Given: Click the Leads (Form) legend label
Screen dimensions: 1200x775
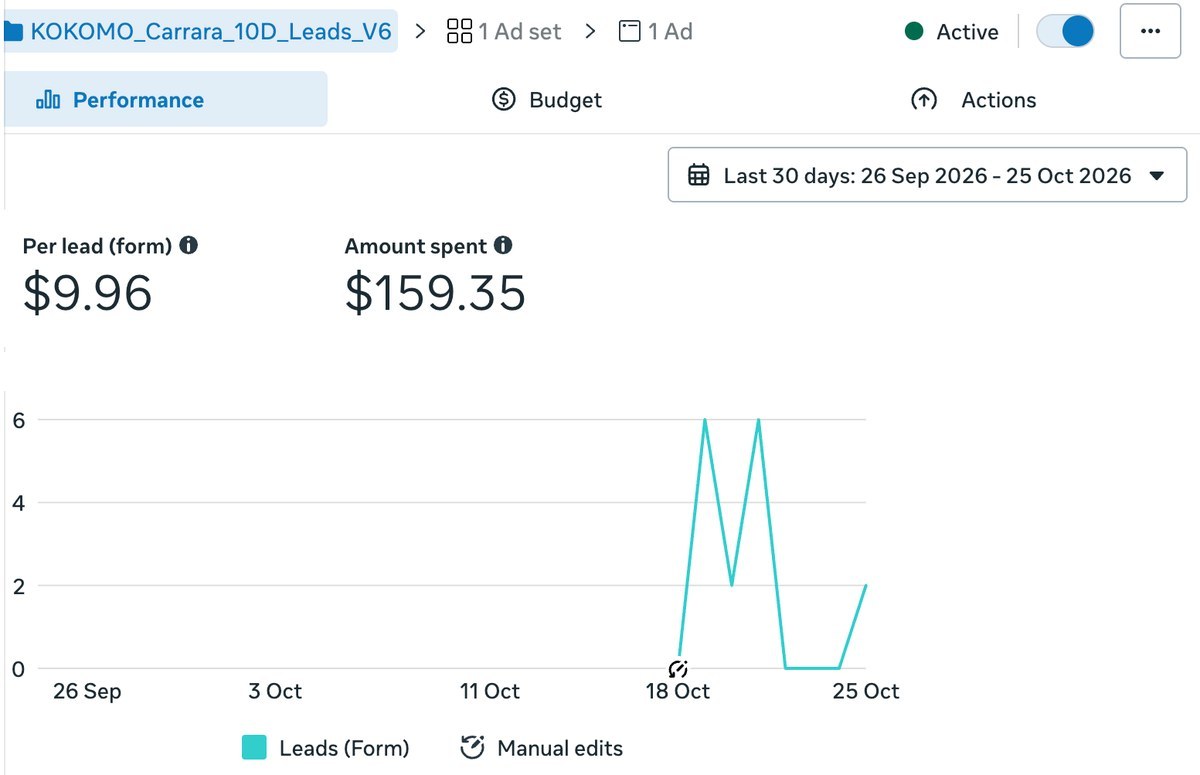Looking at the screenshot, I should [x=344, y=748].
